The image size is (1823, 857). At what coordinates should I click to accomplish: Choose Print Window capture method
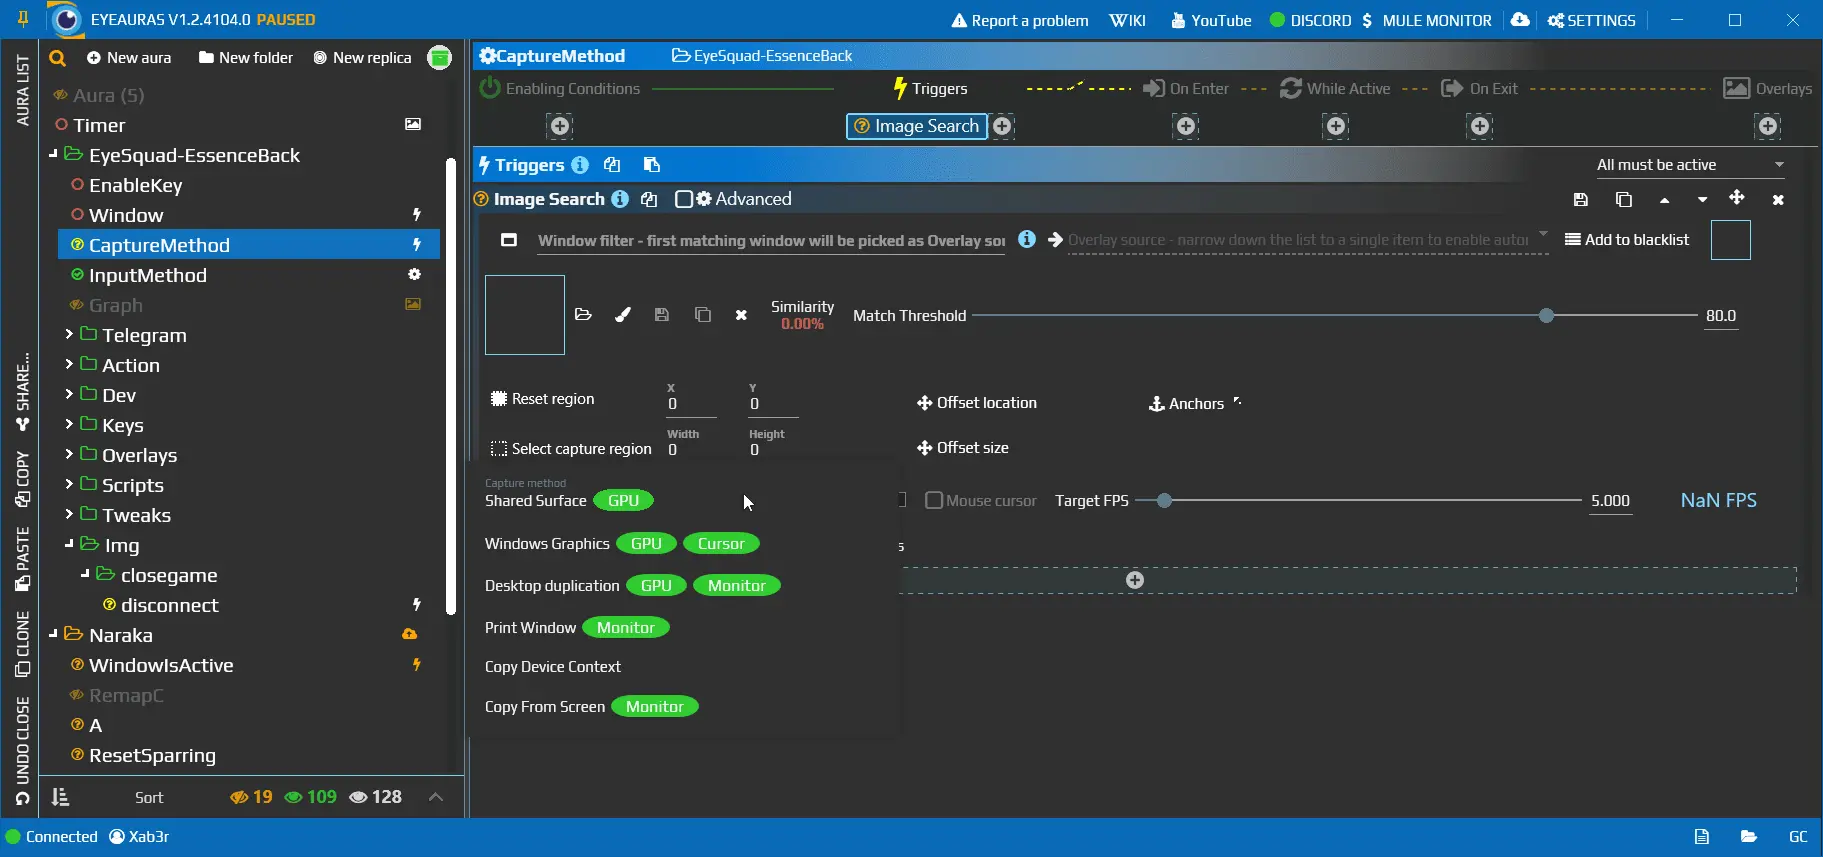coord(530,628)
